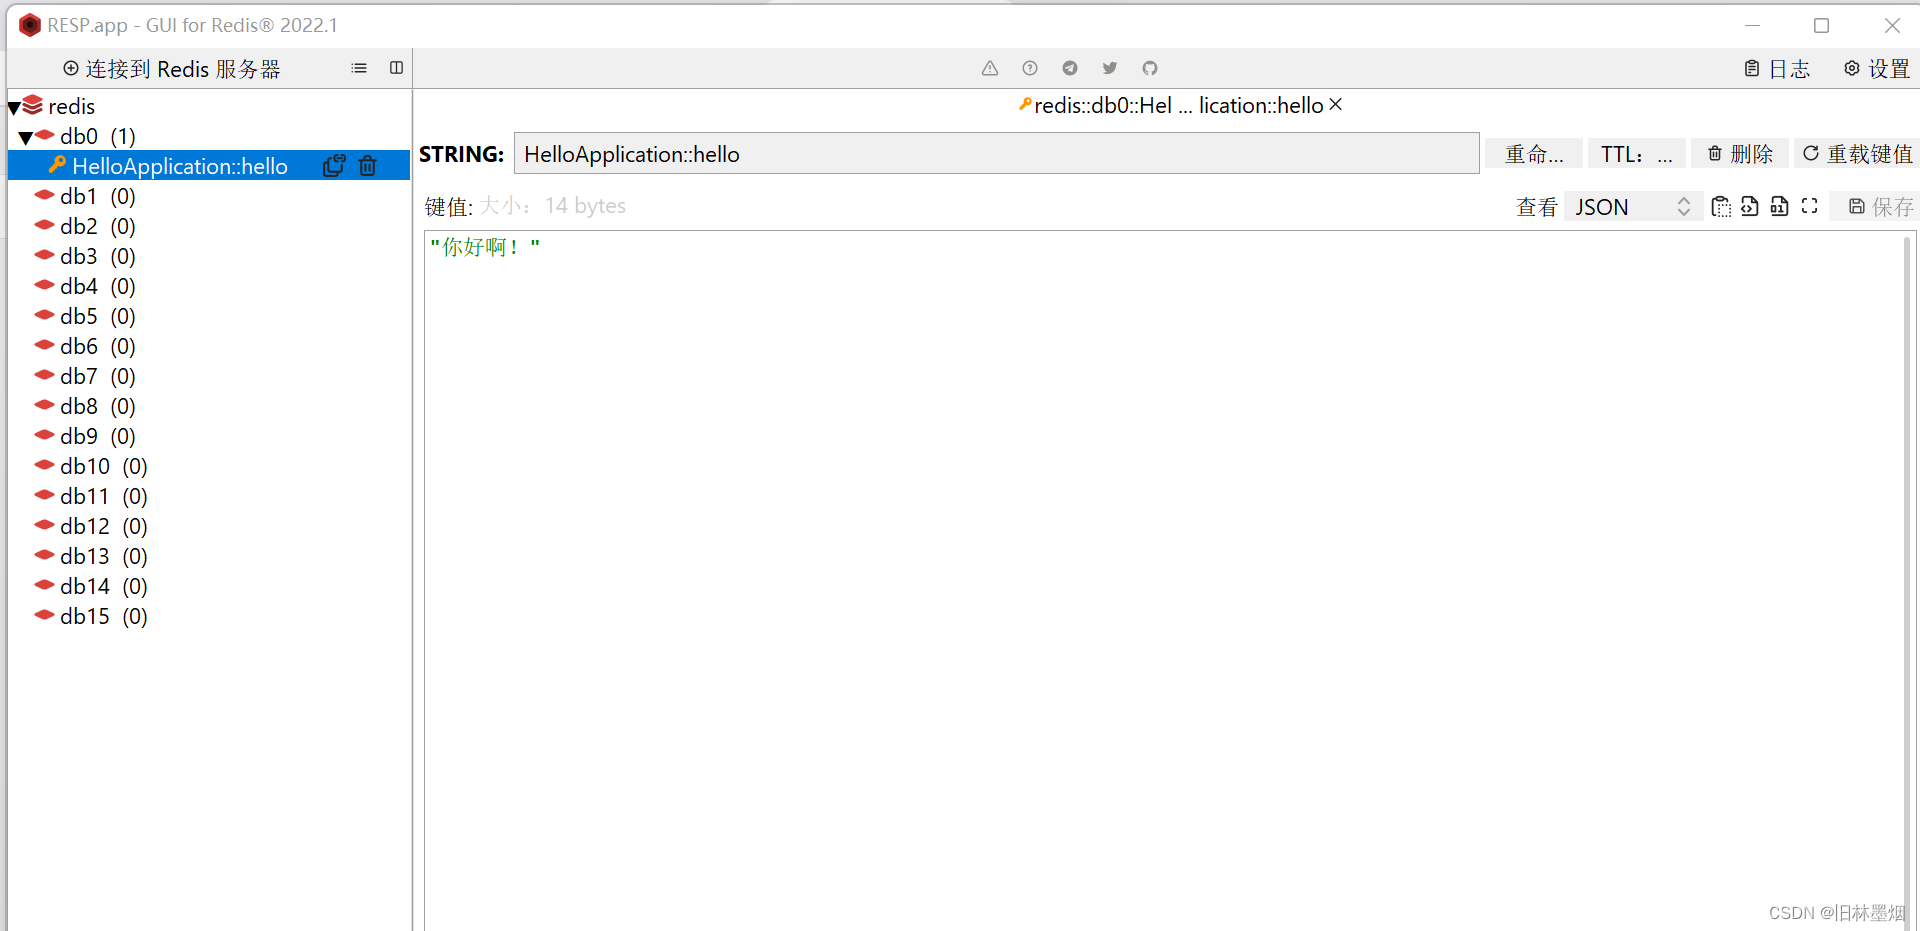The image size is (1920, 931).
Task: Open database db5 (0)
Action: (x=97, y=316)
